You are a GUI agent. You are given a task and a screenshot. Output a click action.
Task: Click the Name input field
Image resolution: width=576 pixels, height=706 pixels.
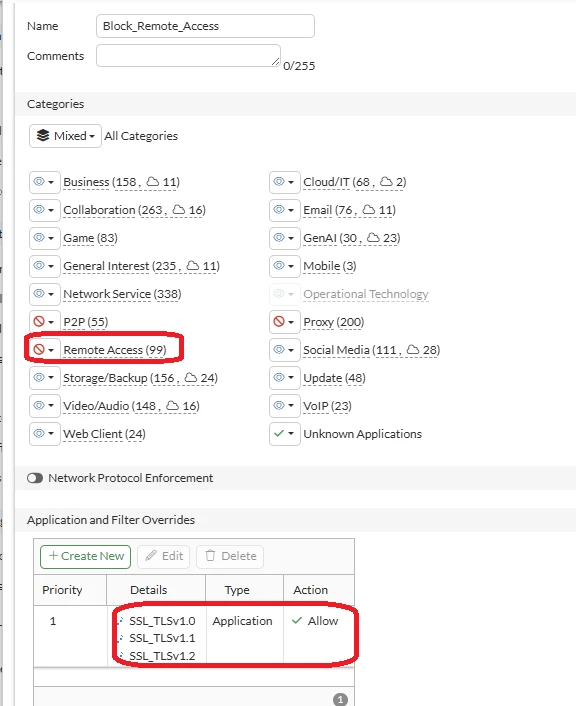205,26
